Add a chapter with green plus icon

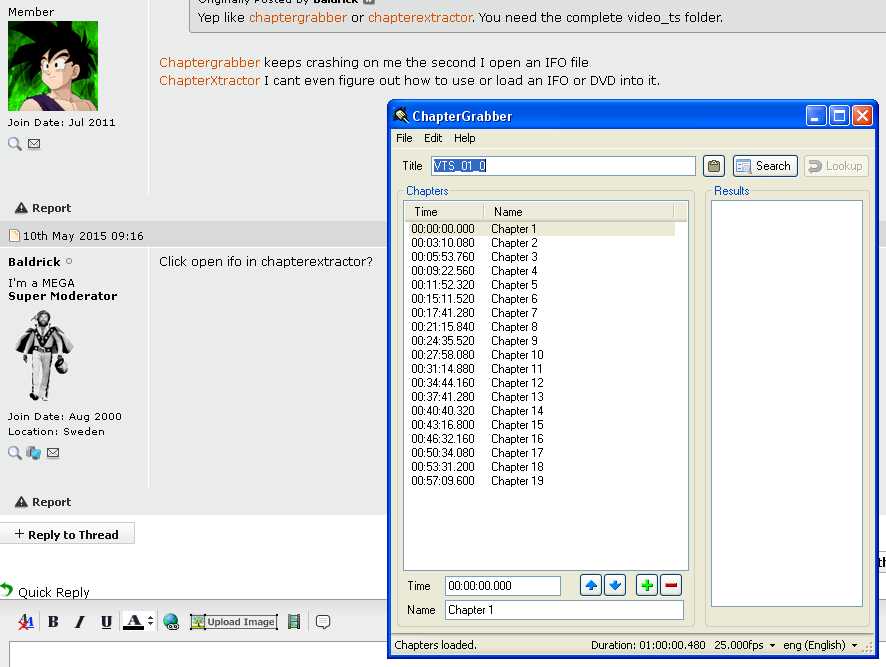(647, 585)
